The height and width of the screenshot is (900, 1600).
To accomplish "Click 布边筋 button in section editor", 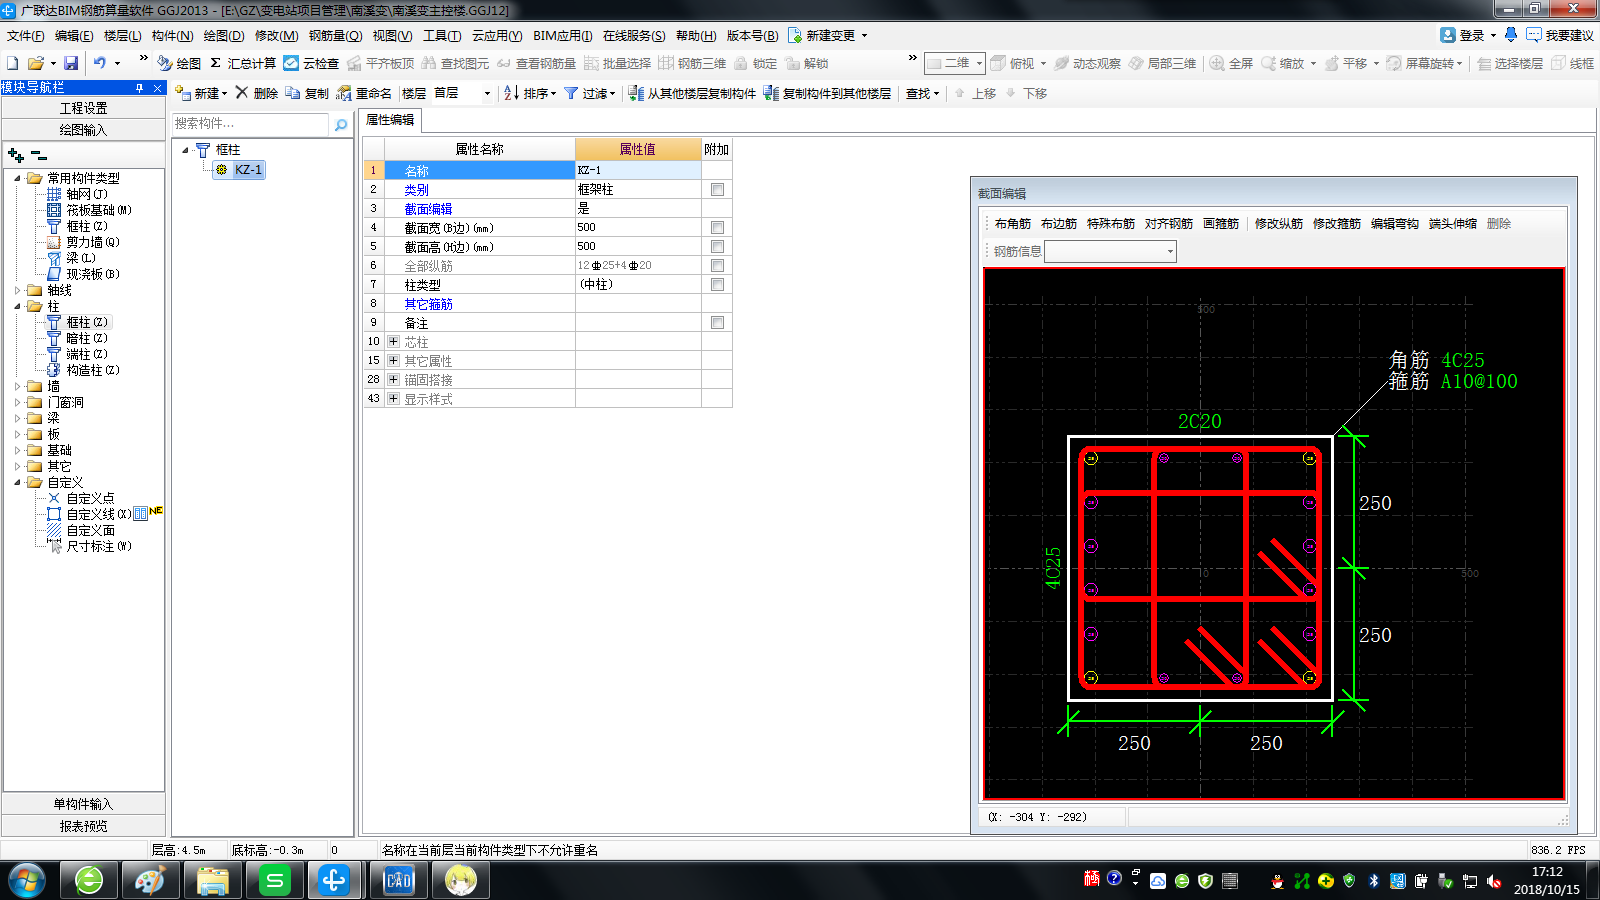I will click(x=1059, y=224).
